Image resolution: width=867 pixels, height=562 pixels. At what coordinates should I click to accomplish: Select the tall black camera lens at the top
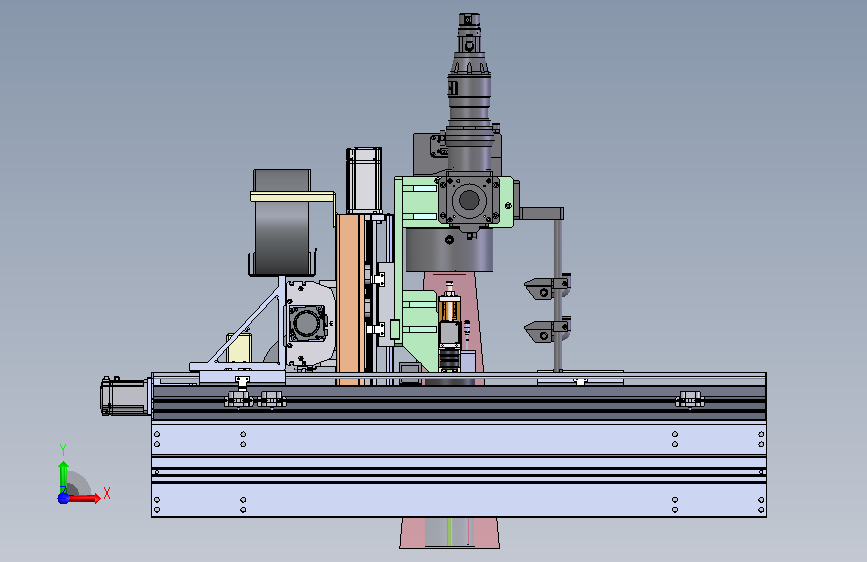(x=469, y=91)
